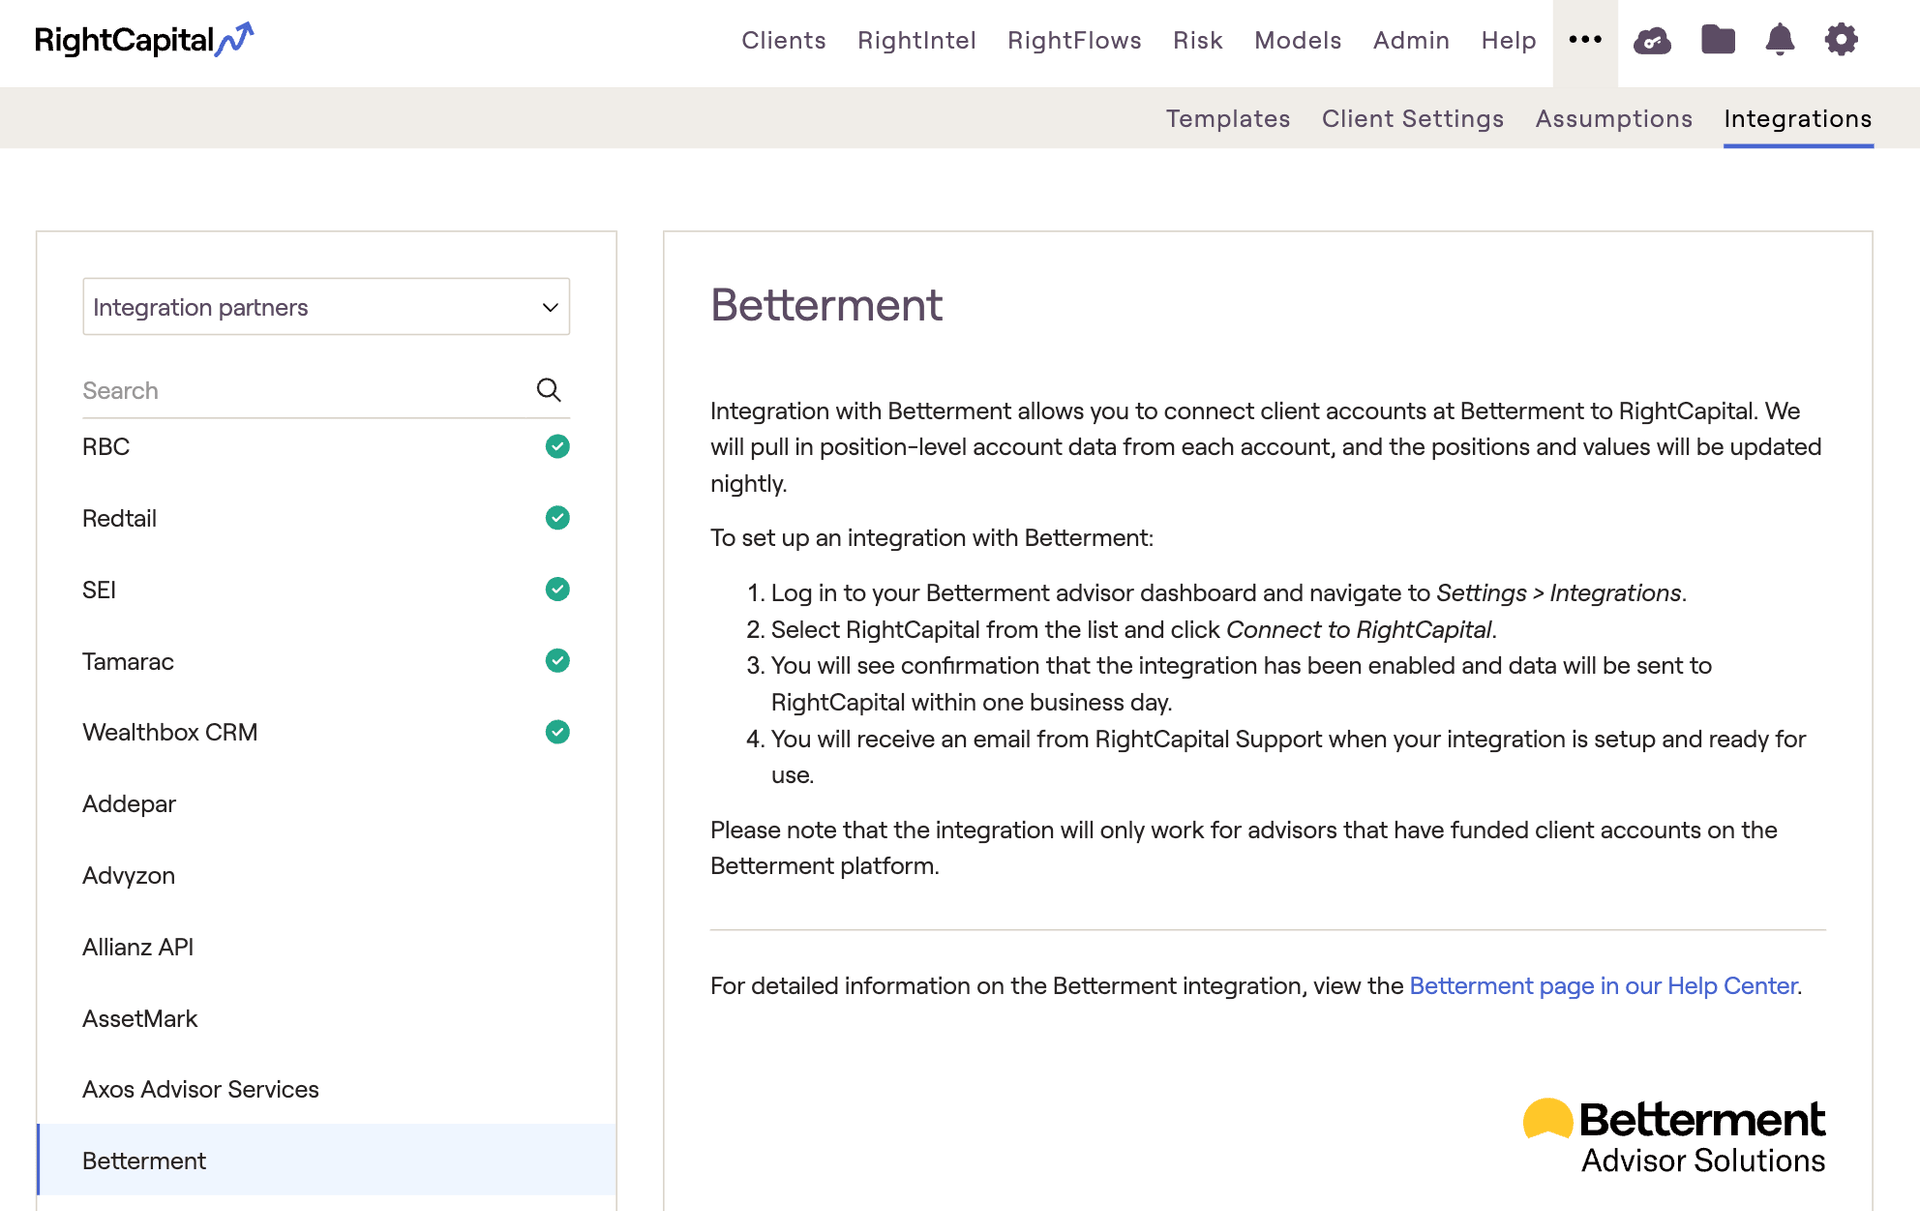Click the Betterment Advisor Solutions logo
The height and width of the screenshot is (1211, 1920).
pos(1673,1136)
